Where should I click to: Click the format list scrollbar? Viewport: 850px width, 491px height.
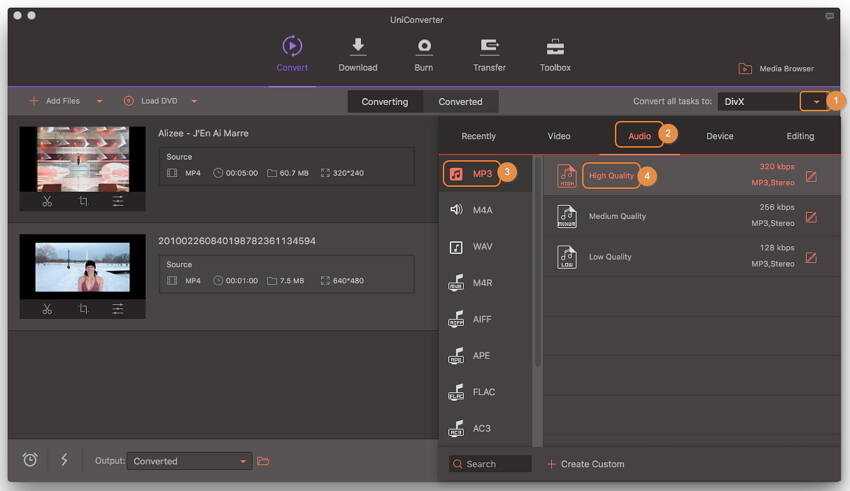point(537,263)
